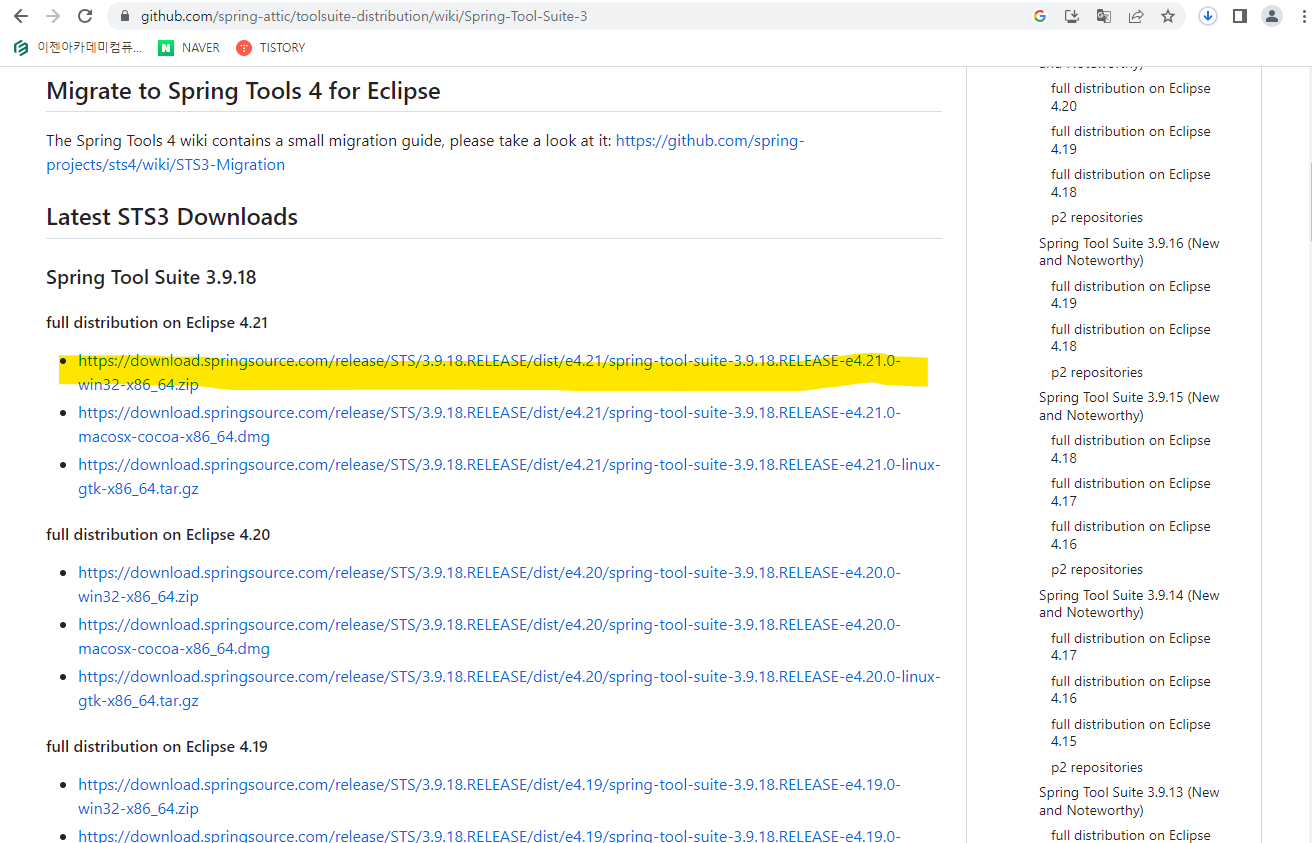Open sidebar Spring Tool Suite 3.9.15 link
Viewport: 1312px width, 843px height.
click(1129, 406)
